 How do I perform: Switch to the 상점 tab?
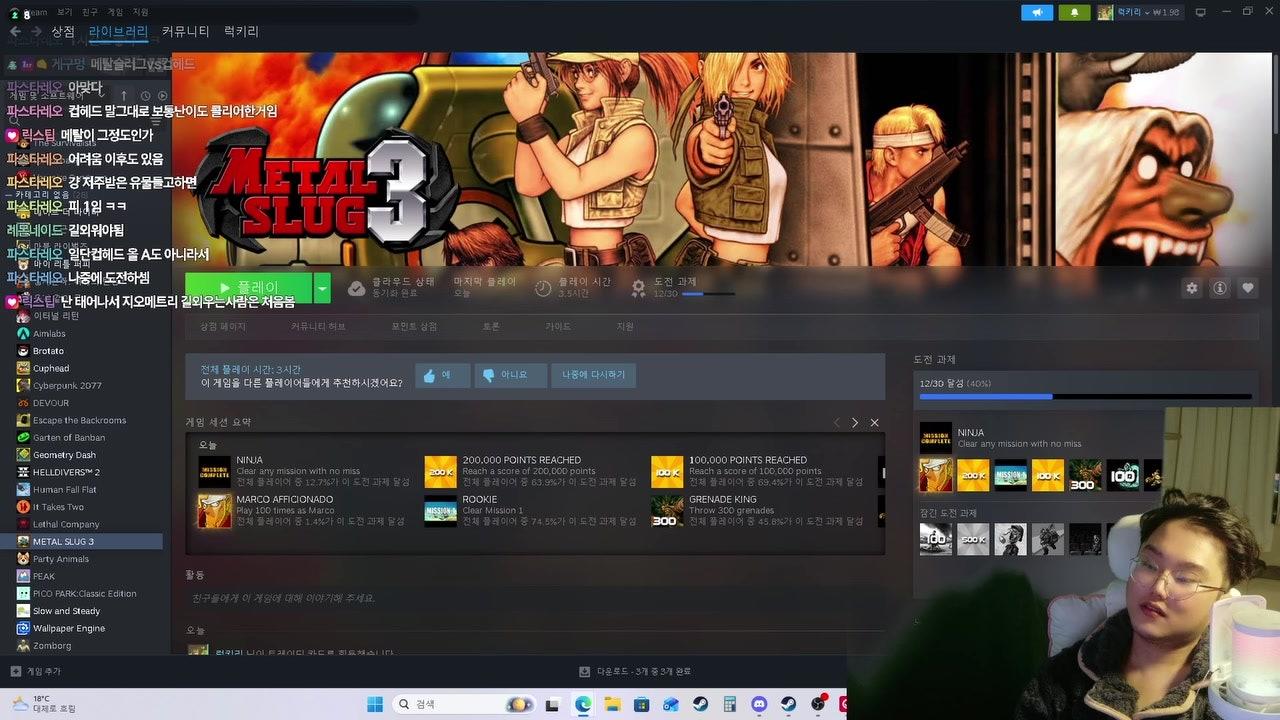tap(63, 31)
